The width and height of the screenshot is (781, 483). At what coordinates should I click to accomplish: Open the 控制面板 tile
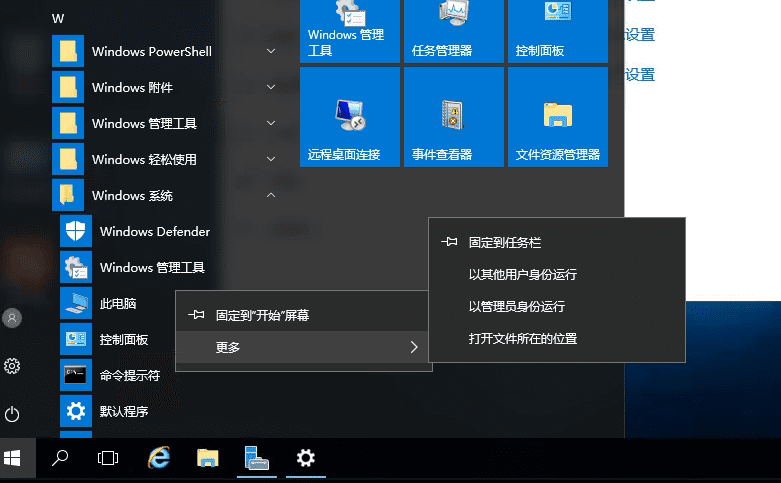point(558,31)
